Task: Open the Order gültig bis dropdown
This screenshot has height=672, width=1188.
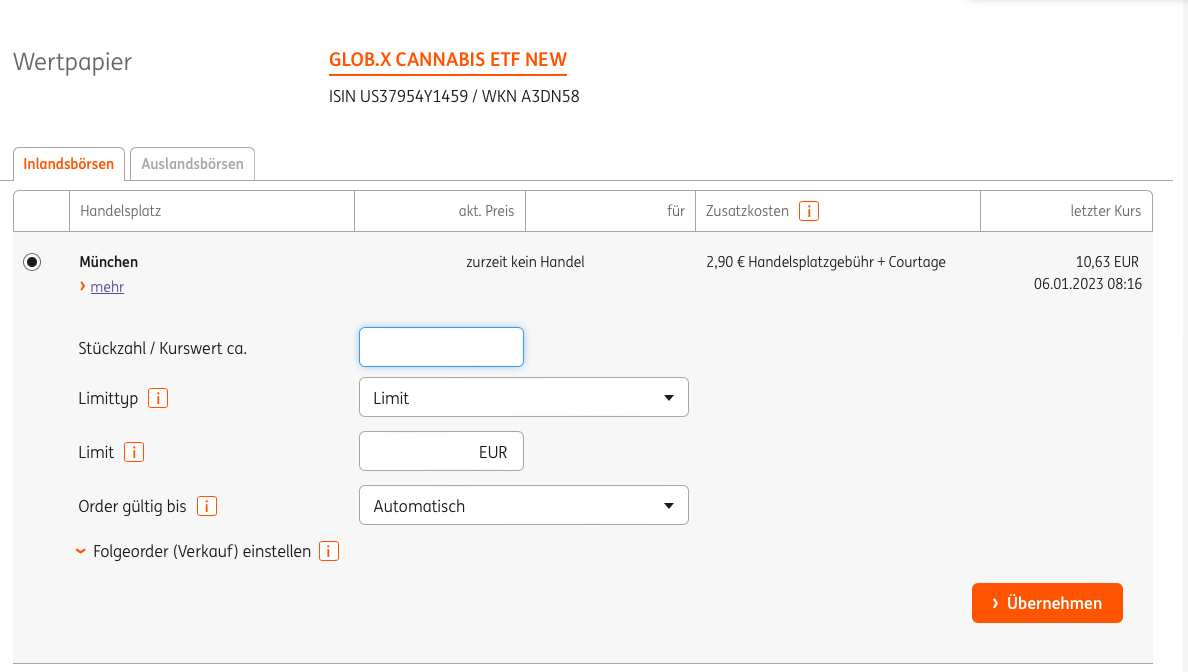Action: pos(523,506)
